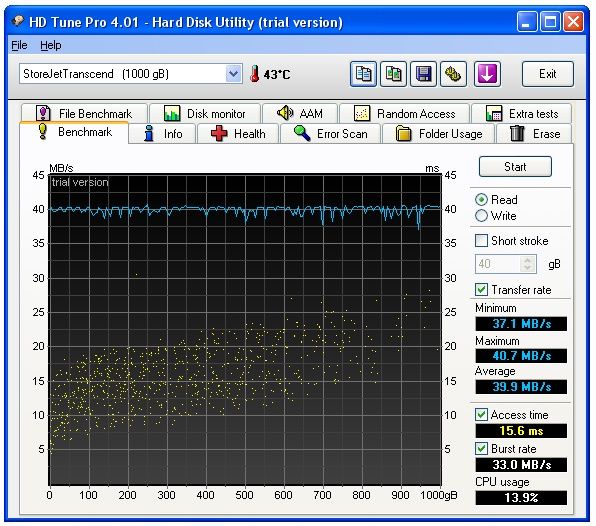Select the Write radio button
Viewport: 596px width, 526px height.
481,216
